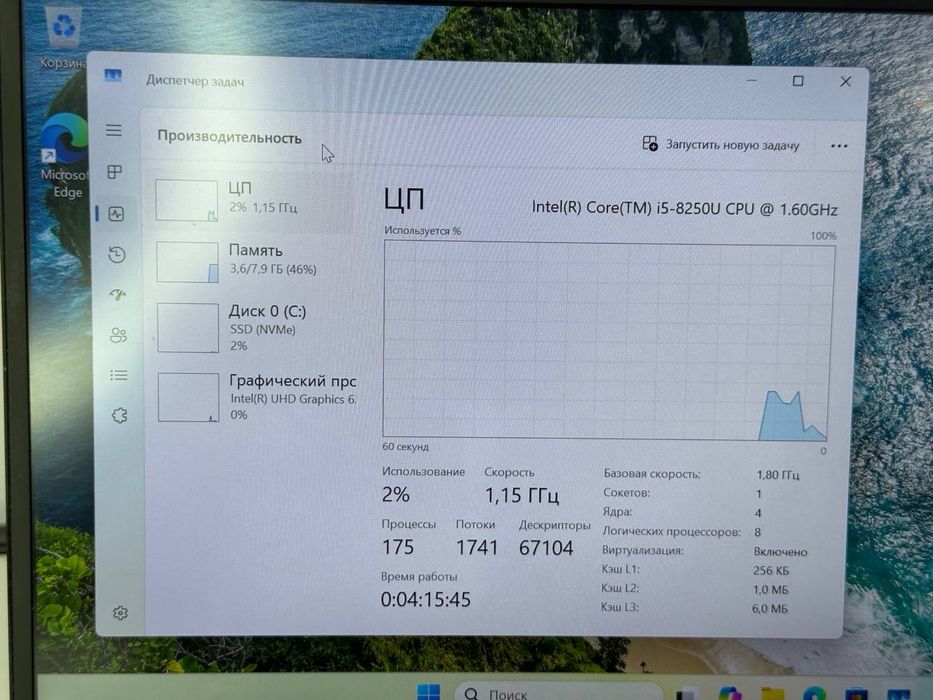Close the Task Manager window
The image size is (933, 700).
pos(845,82)
